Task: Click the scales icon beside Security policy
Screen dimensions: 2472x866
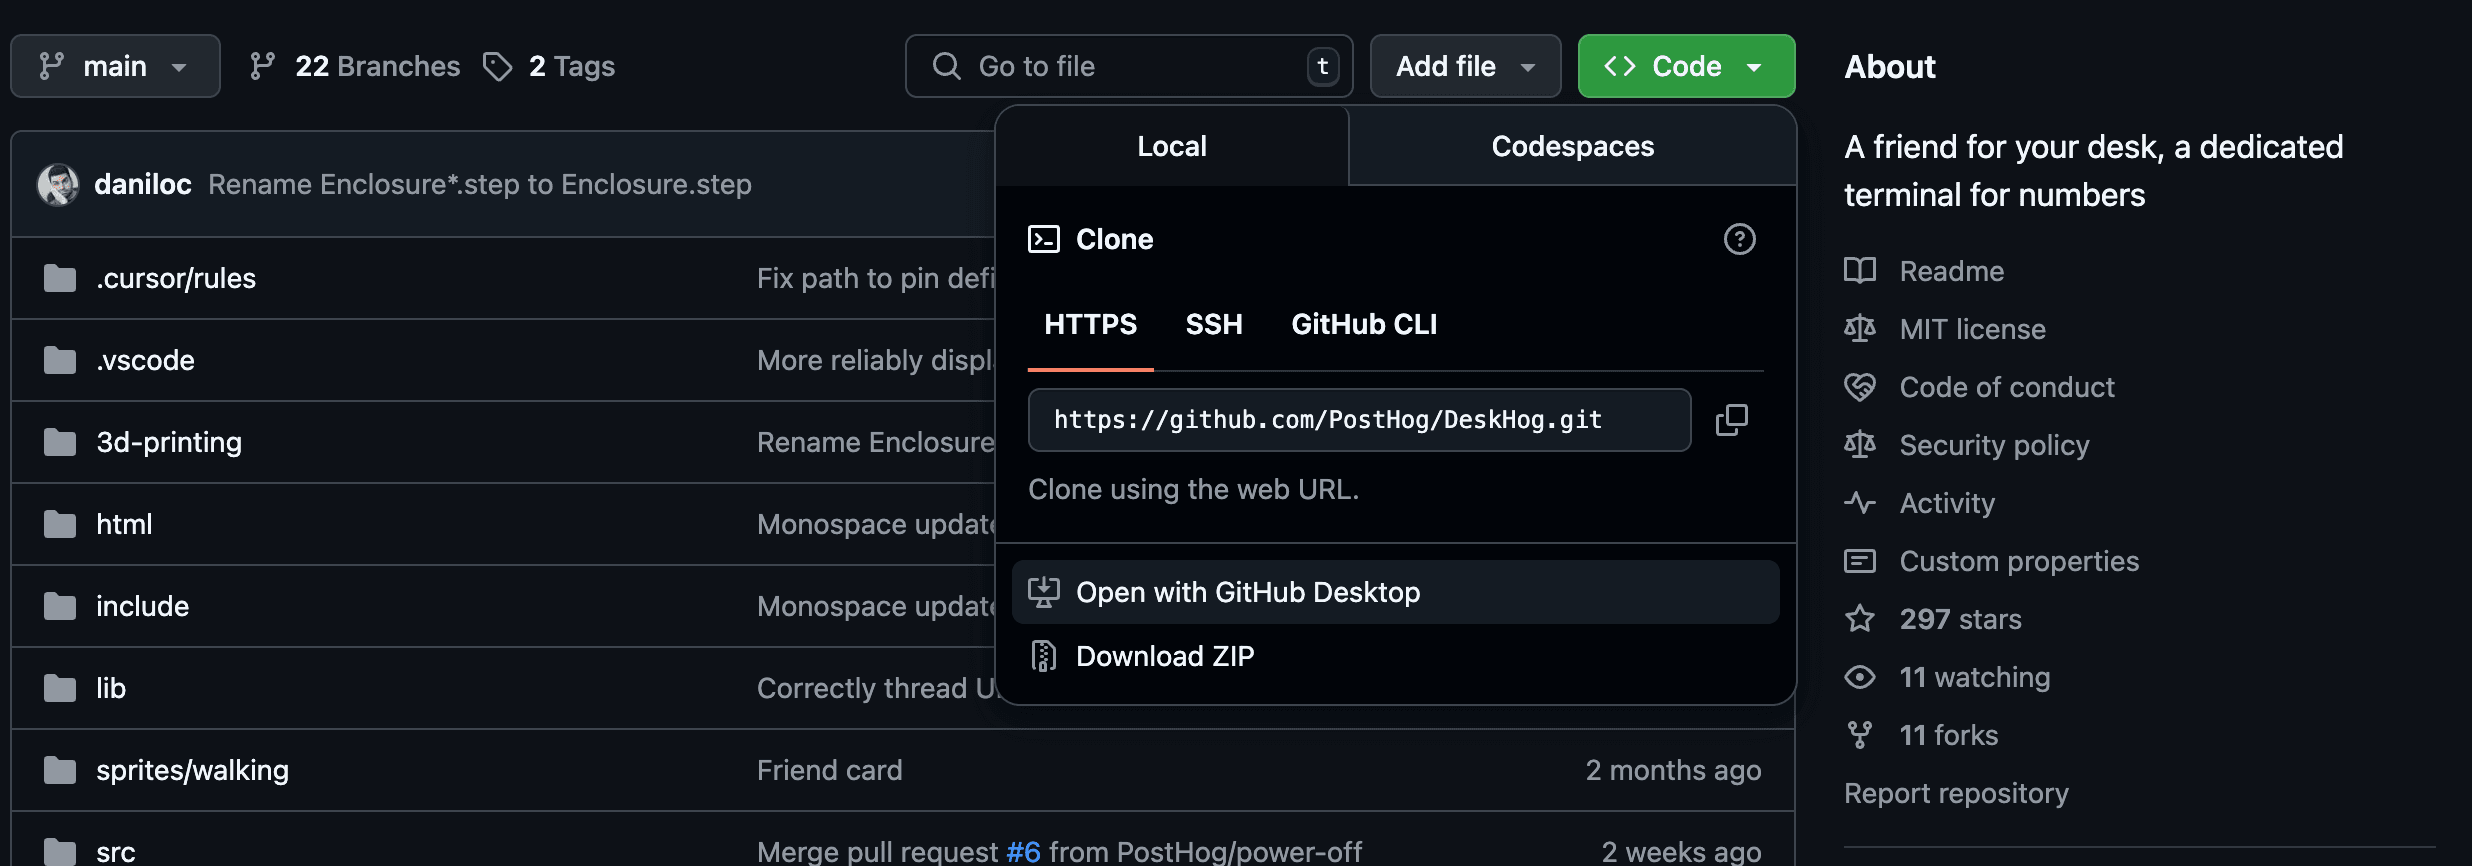Action: pos(1860,445)
